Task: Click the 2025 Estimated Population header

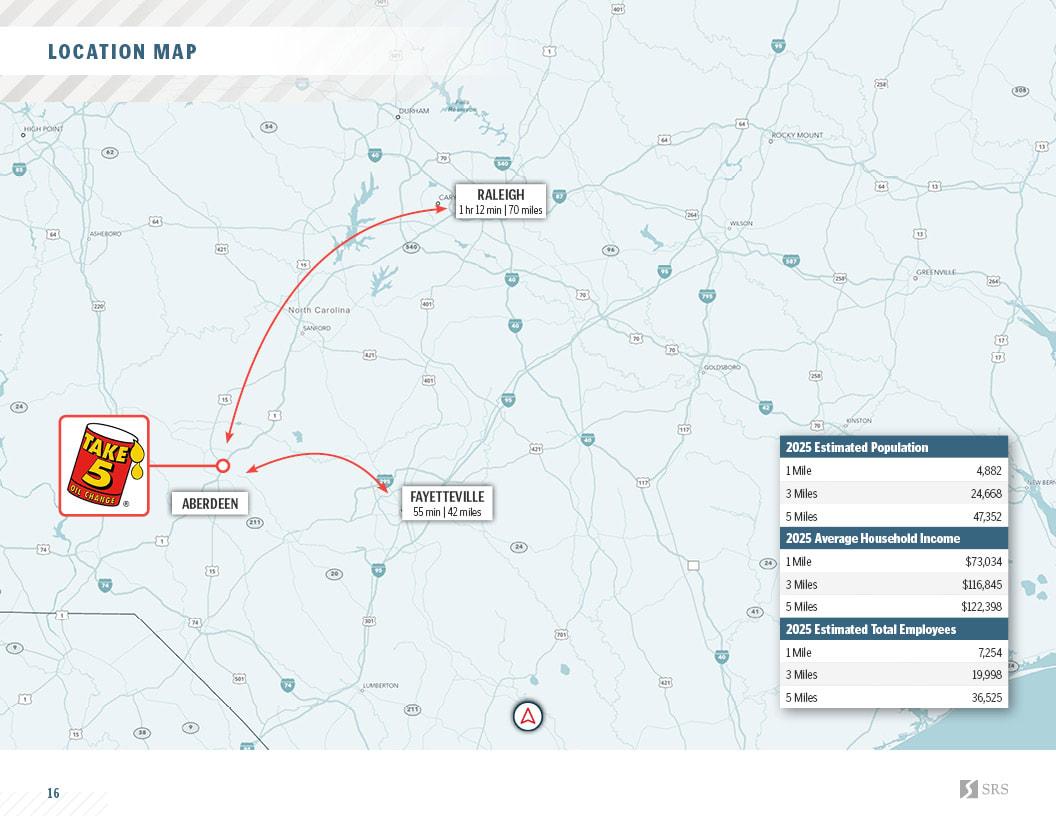Action: point(894,447)
